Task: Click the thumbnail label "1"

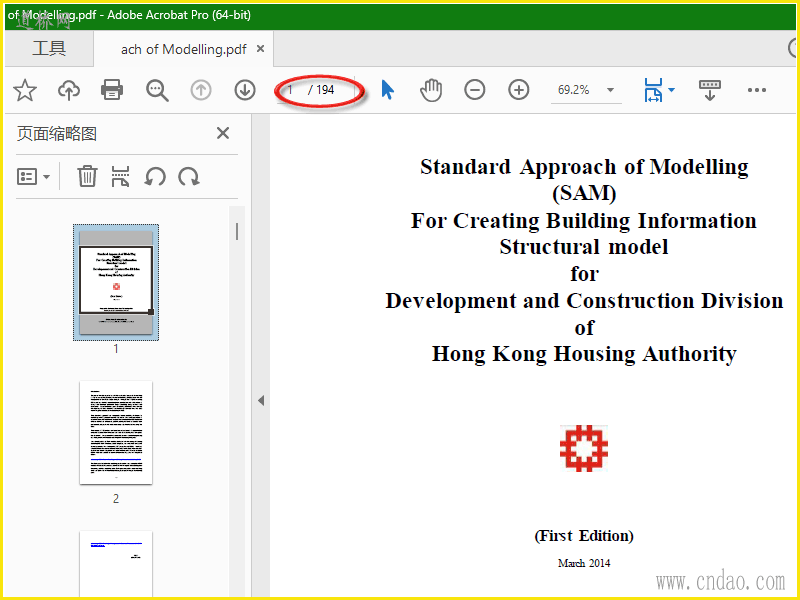Action: coord(116,349)
